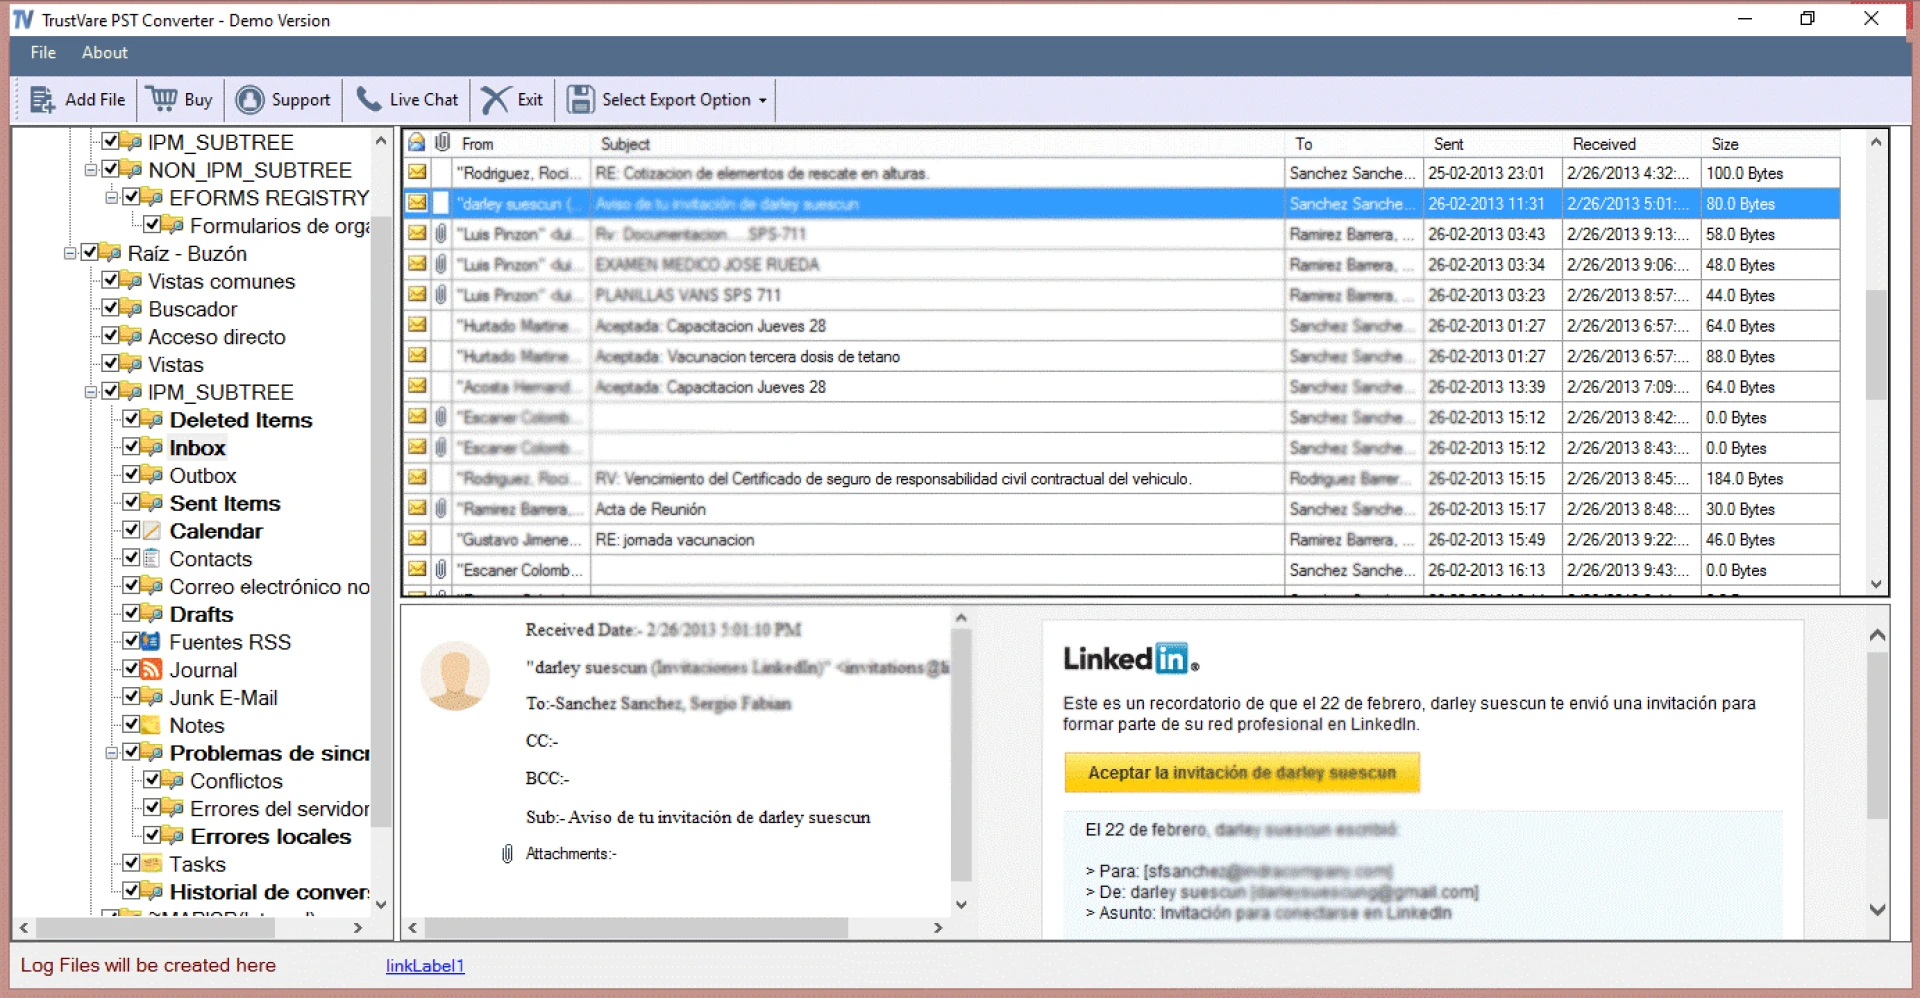Click the Select Export Option disk icon
The image size is (1920, 998).
[x=581, y=99]
